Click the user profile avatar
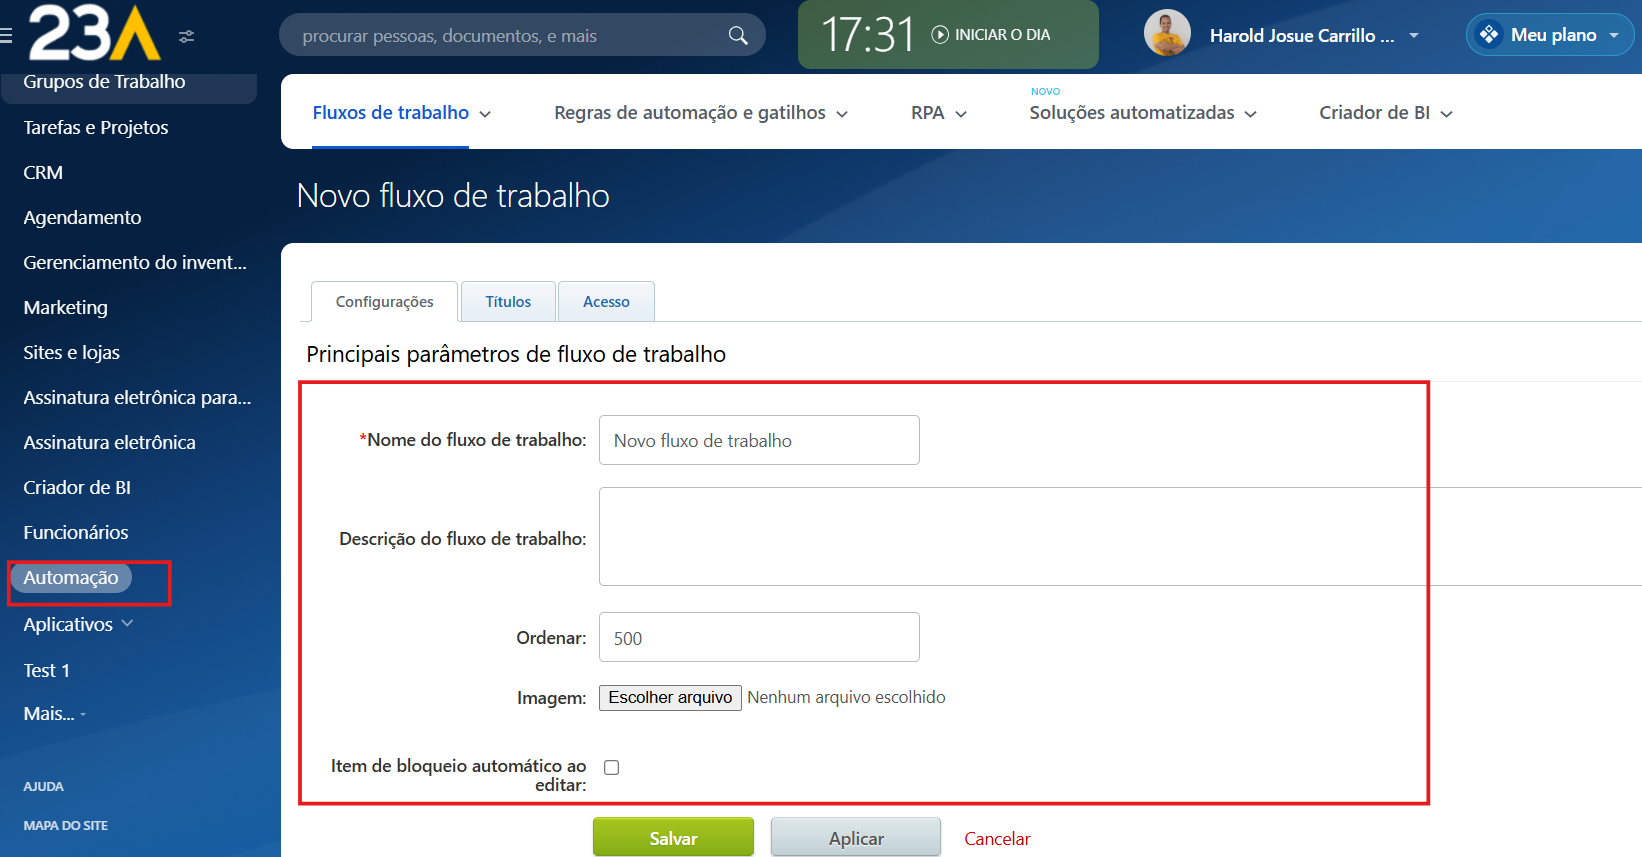This screenshot has height=857, width=1642. pyautogui.click(x=1166, y=34)
